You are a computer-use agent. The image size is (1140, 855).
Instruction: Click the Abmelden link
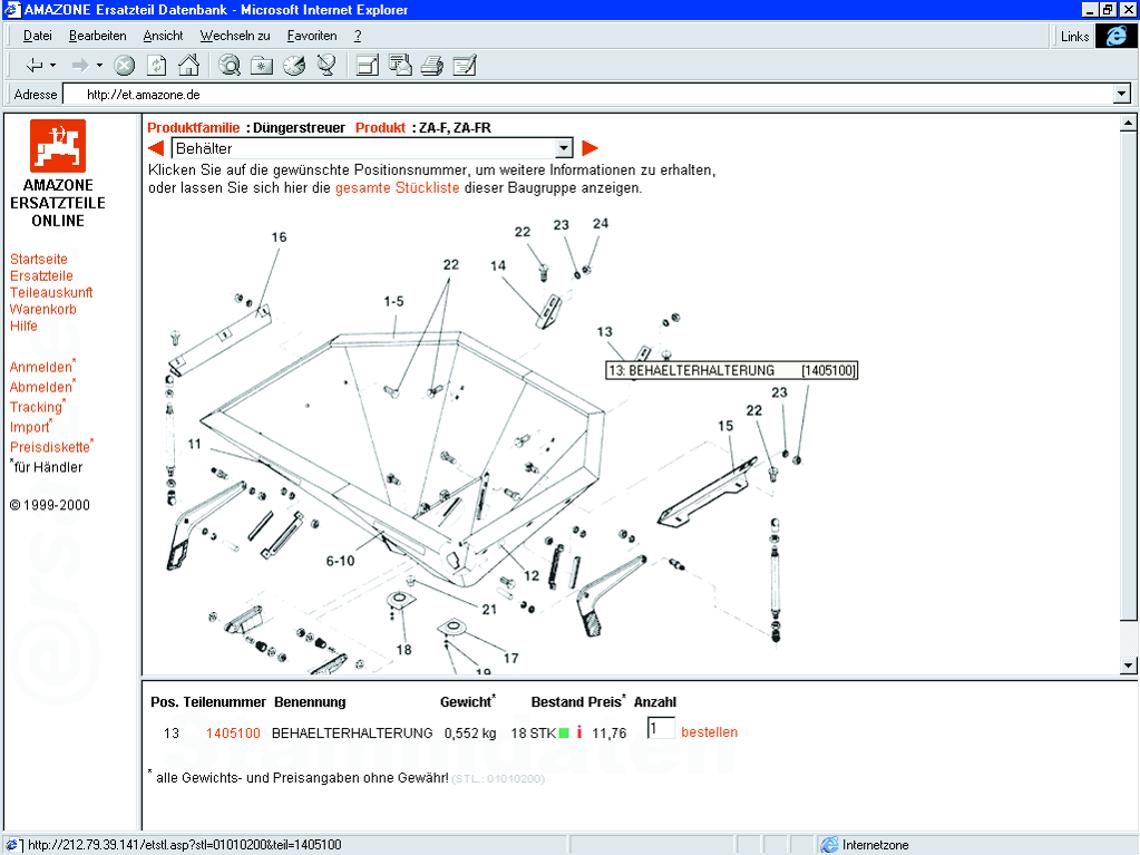(41, 387)
